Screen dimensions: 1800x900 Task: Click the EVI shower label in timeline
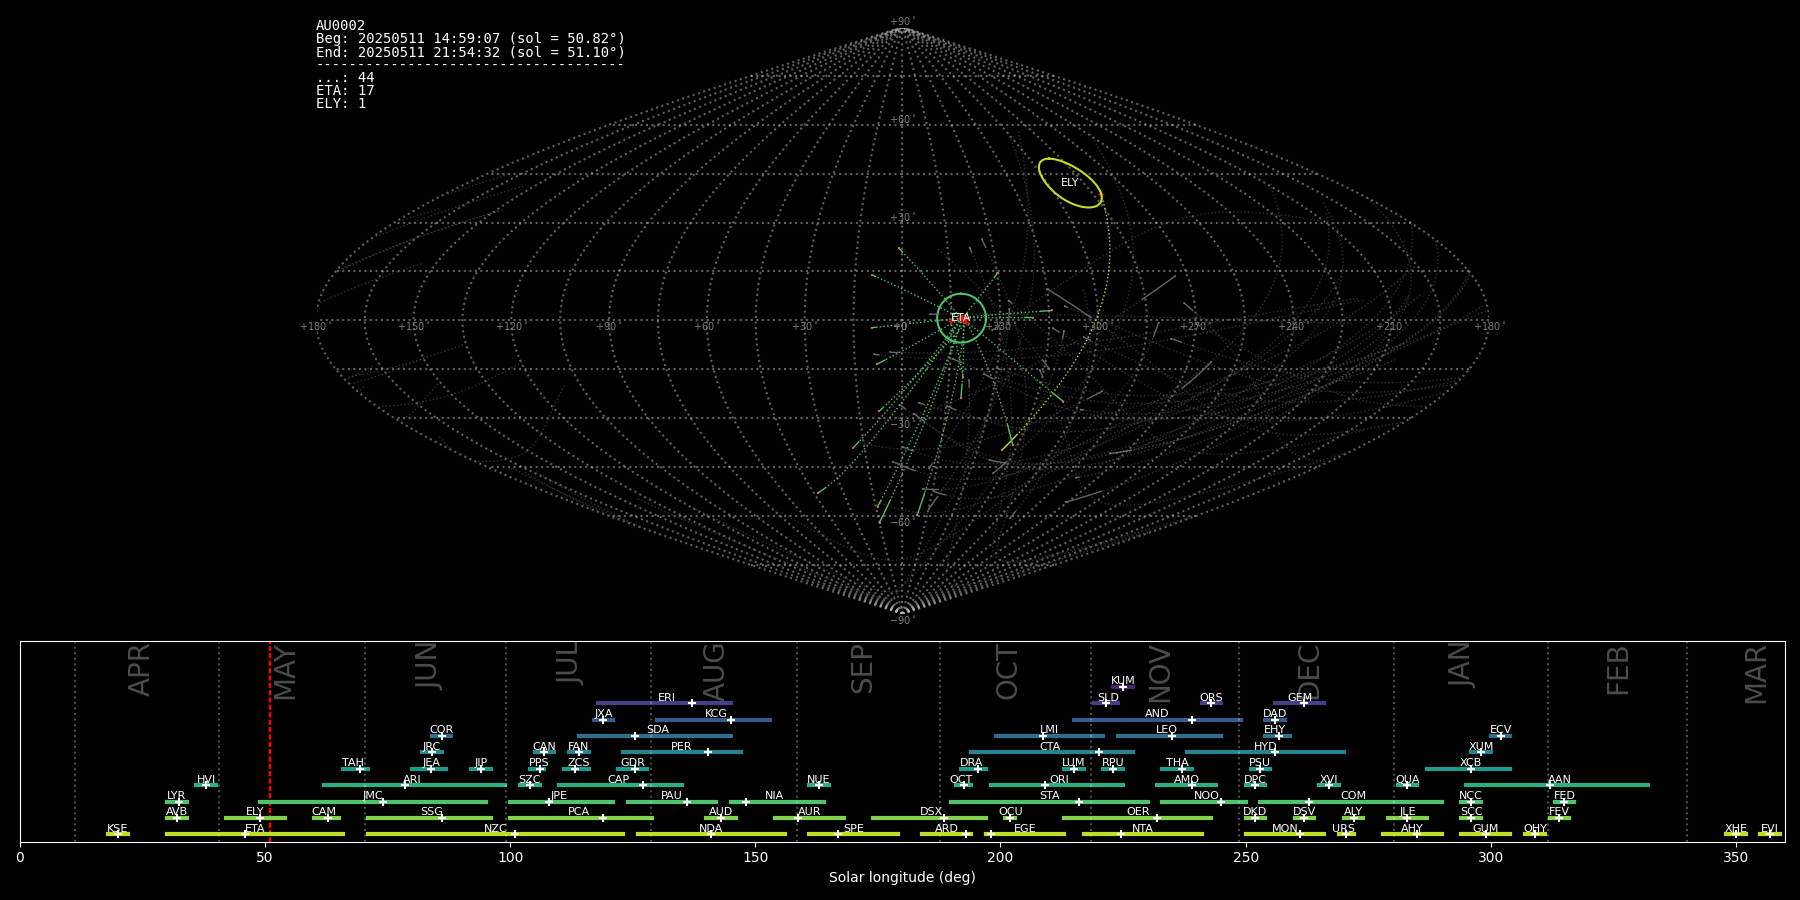pyautogui.click(x=1769, y=829)
